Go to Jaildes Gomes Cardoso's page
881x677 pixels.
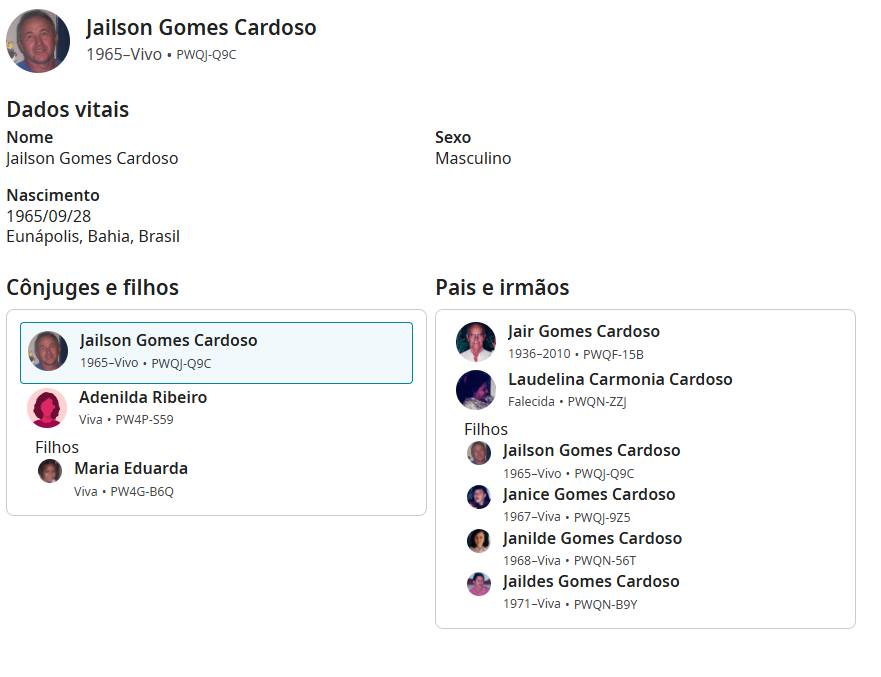tap(590, 582)
